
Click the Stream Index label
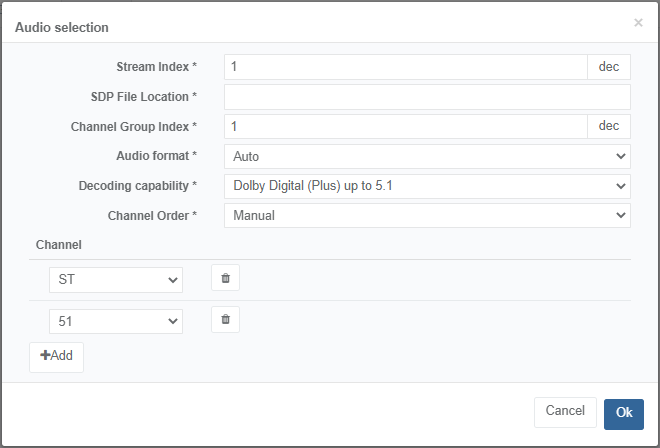point(157,67)
